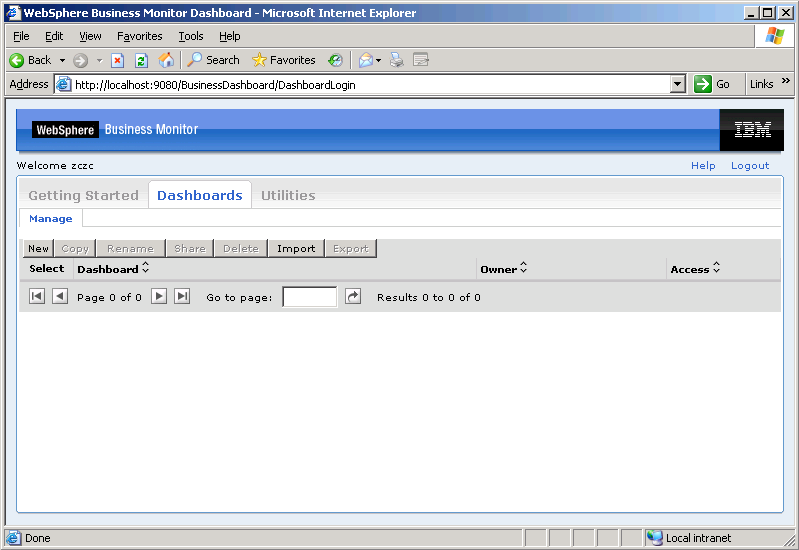This screenshot has width=799, height=550.
Task: Open the Edit menu
Action: 54,36
